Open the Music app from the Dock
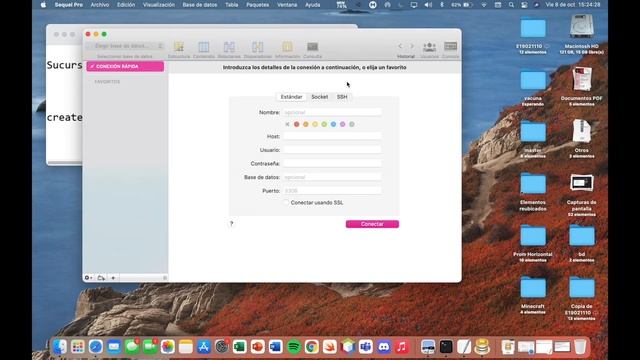The image size is (640, 360). coord(401,347)
